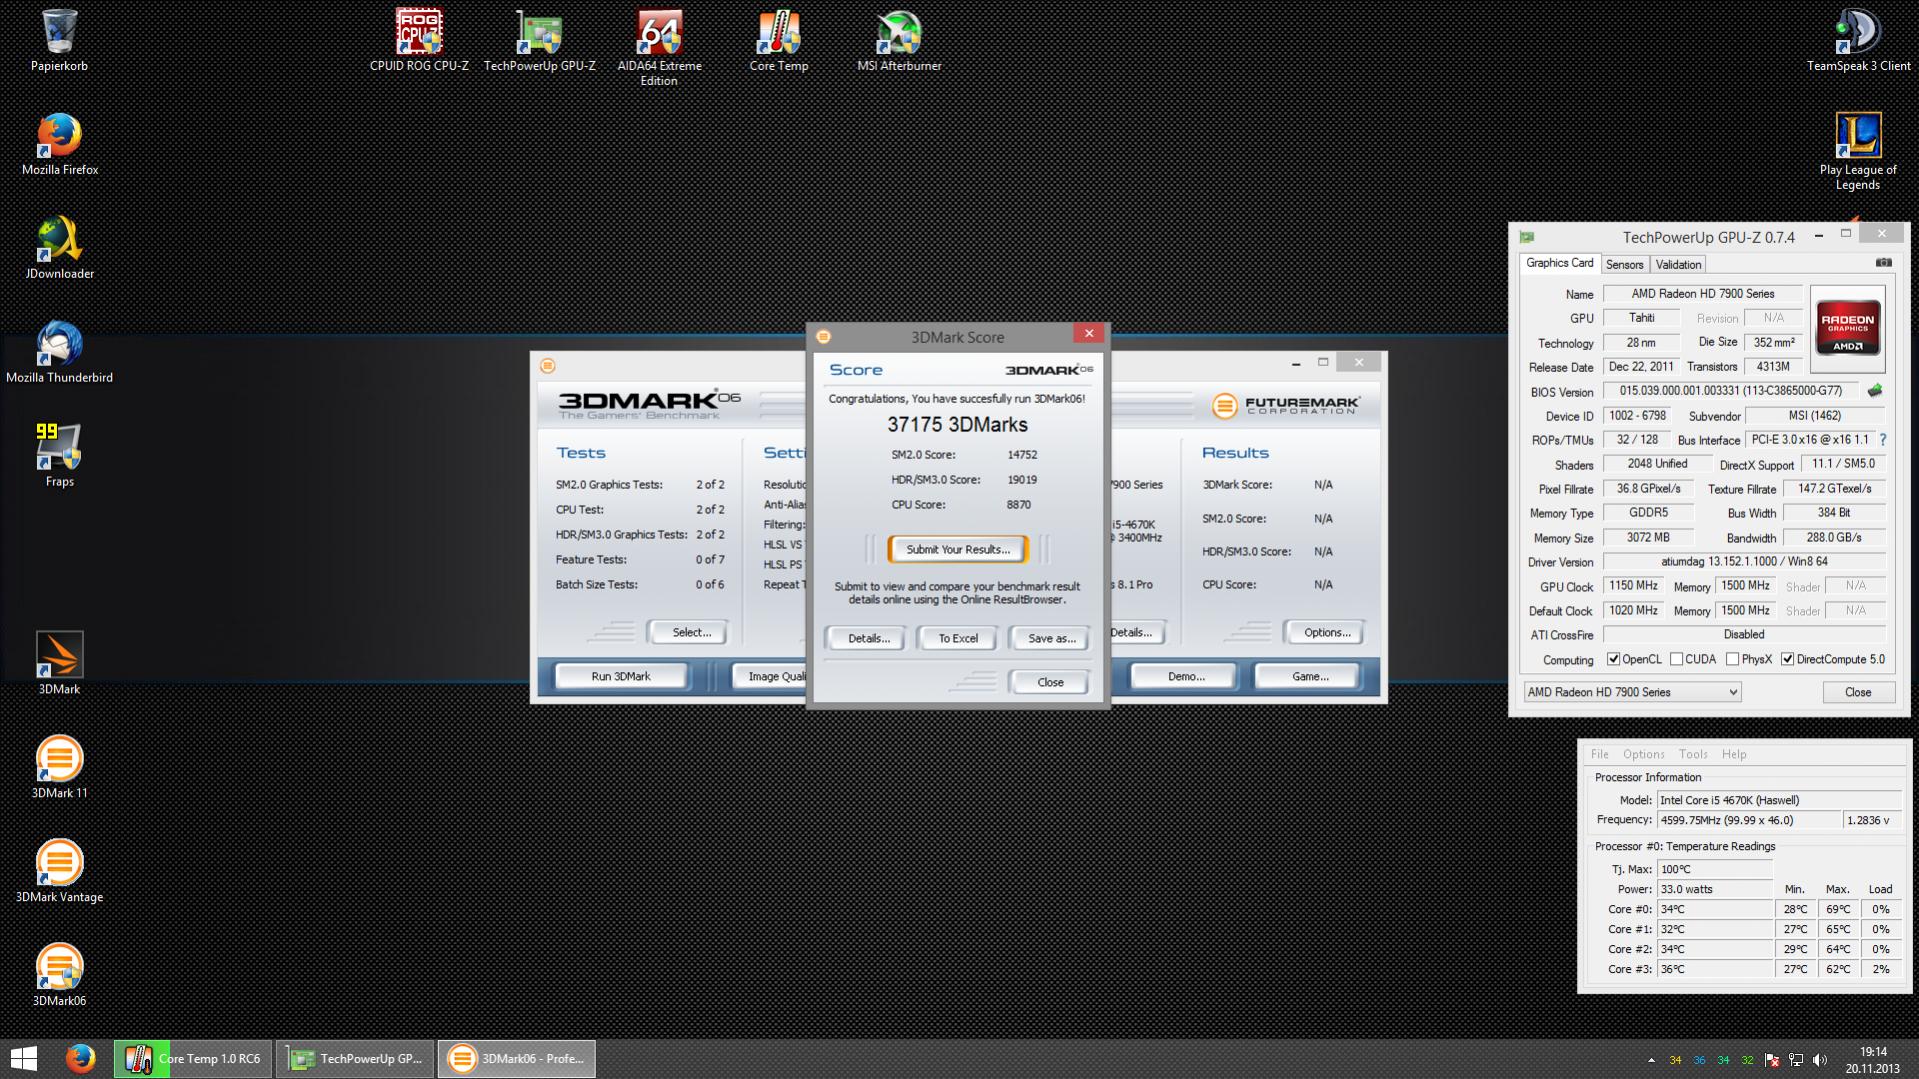Click To Excel button
The height and width of the screenshot is (1079, 1919).
click(x=958, y=638)
